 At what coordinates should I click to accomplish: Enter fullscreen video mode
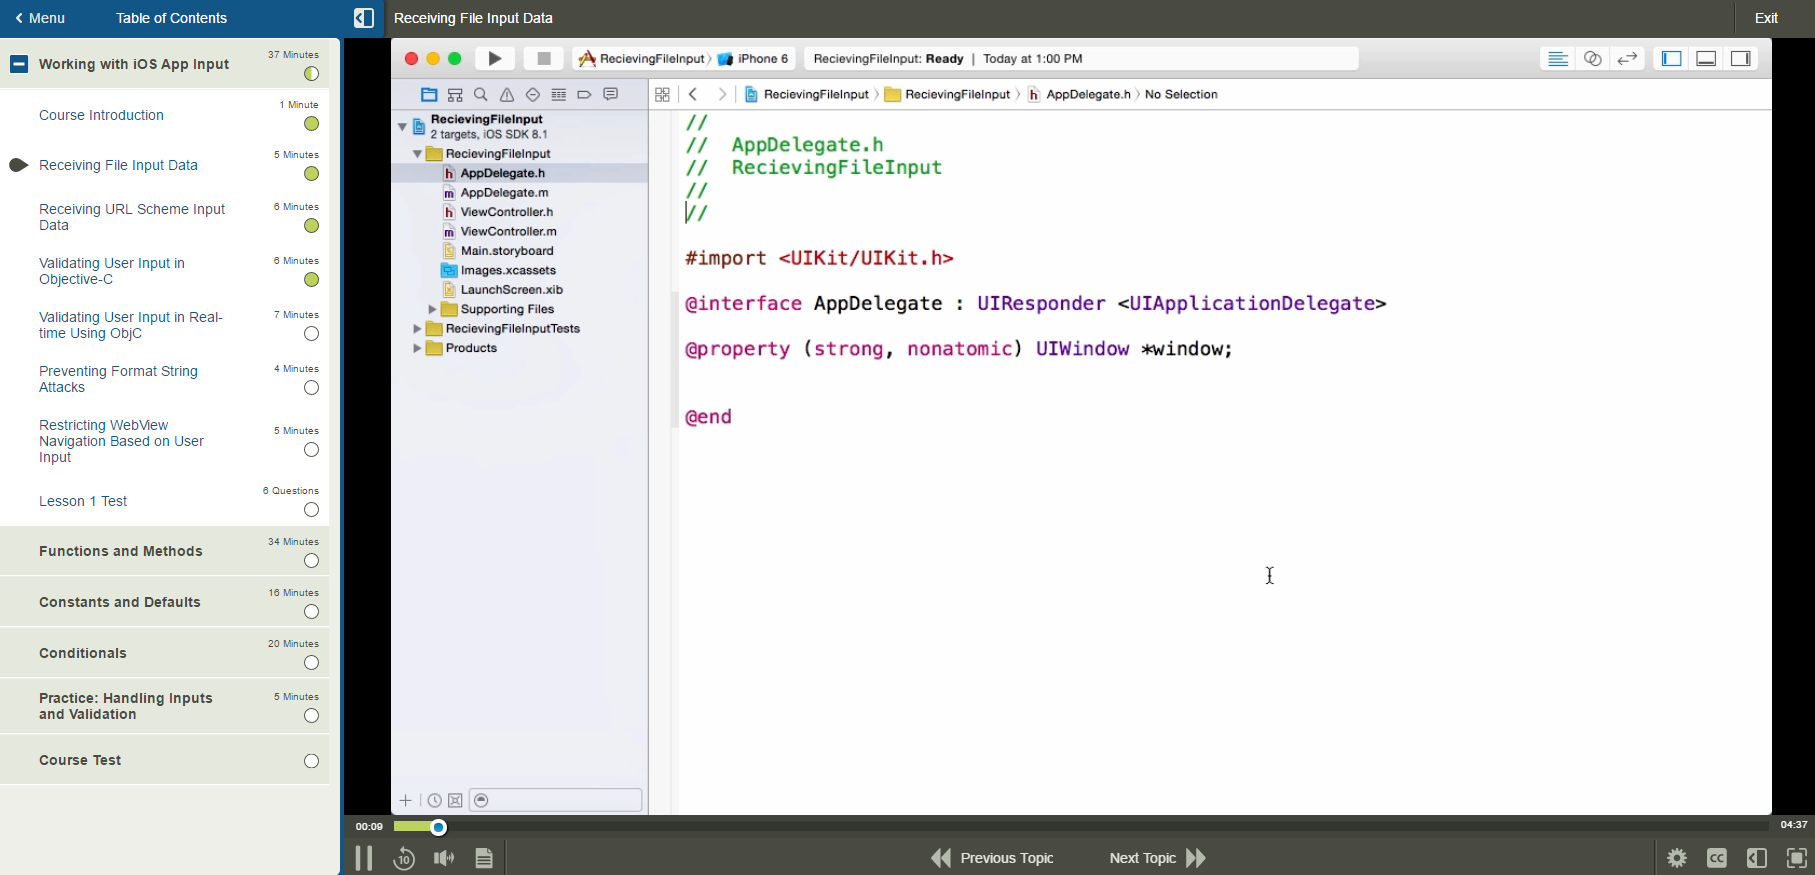[x=1797, y=858]
